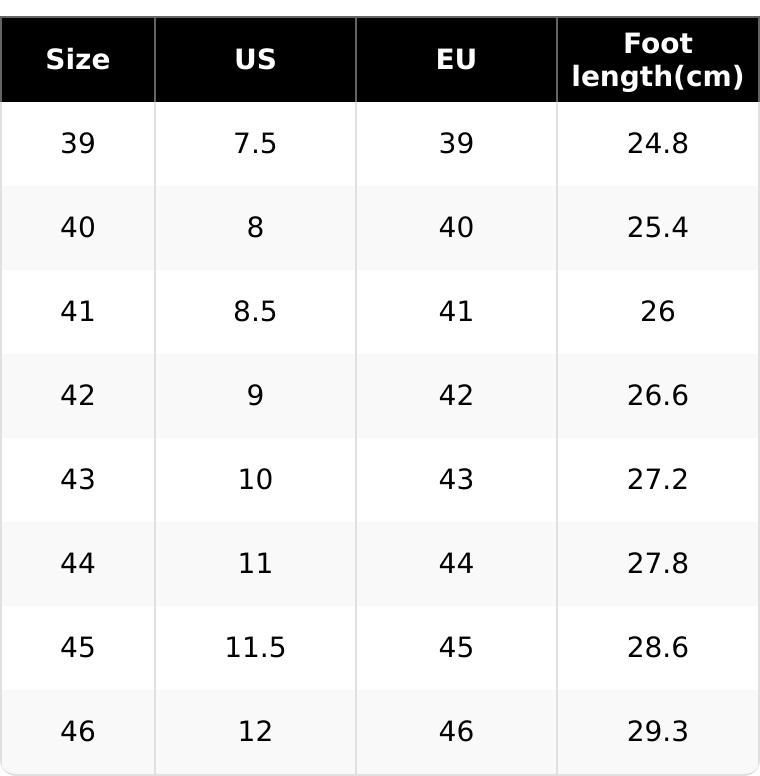Viewport: 760px width, 776px height.
Task: Select the US size 11 cell
Action: coord(255,564)
